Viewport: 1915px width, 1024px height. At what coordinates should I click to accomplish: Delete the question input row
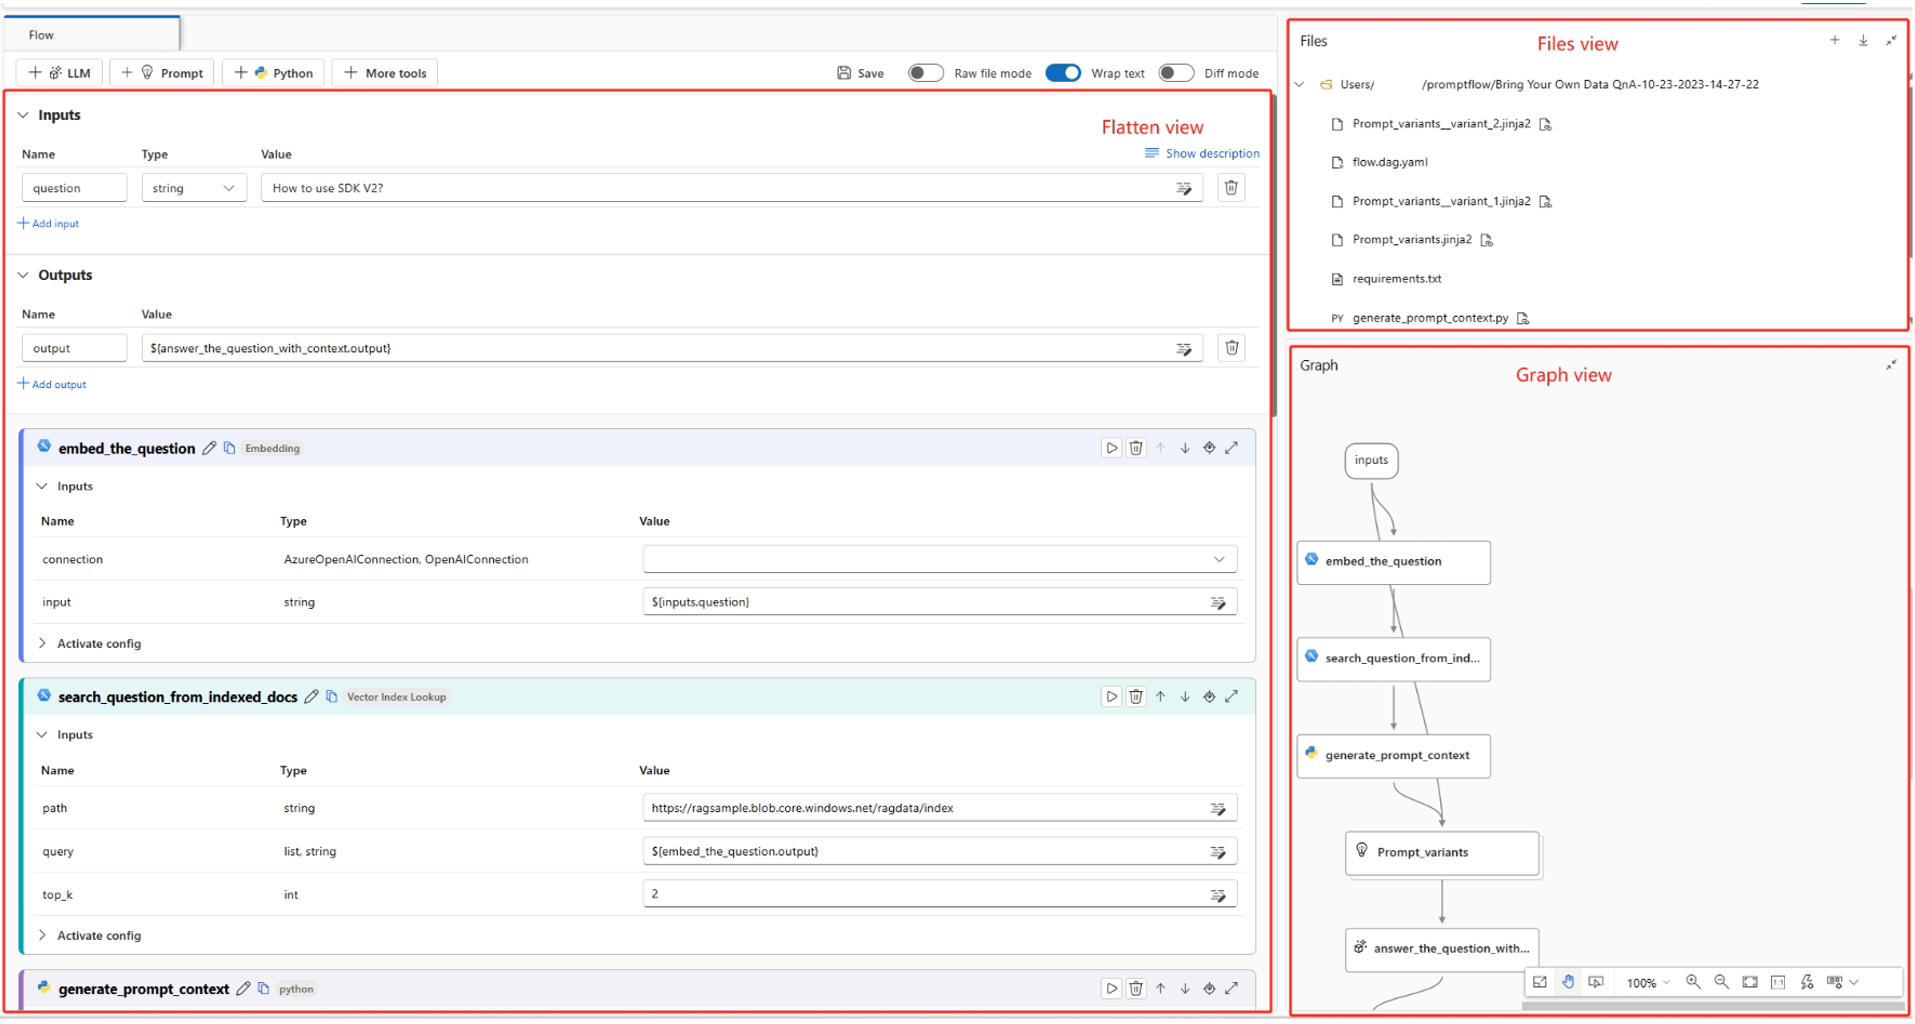(x=1231, y=188)
